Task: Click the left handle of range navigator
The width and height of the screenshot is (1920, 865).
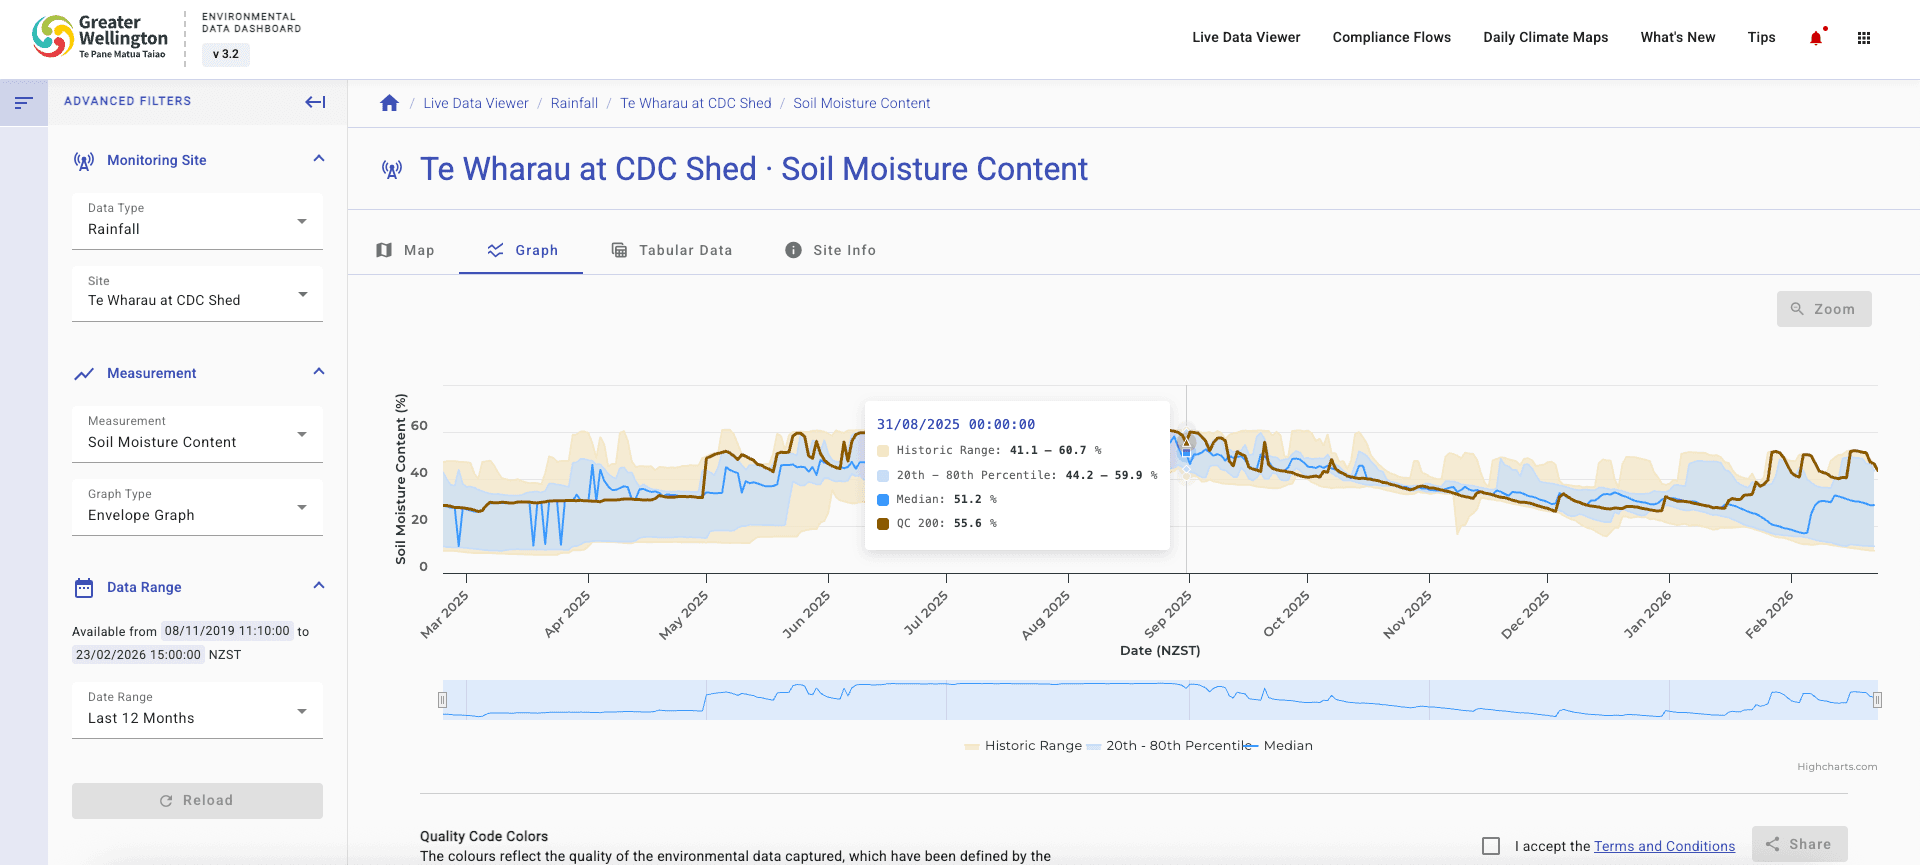Action: point(442,700)
